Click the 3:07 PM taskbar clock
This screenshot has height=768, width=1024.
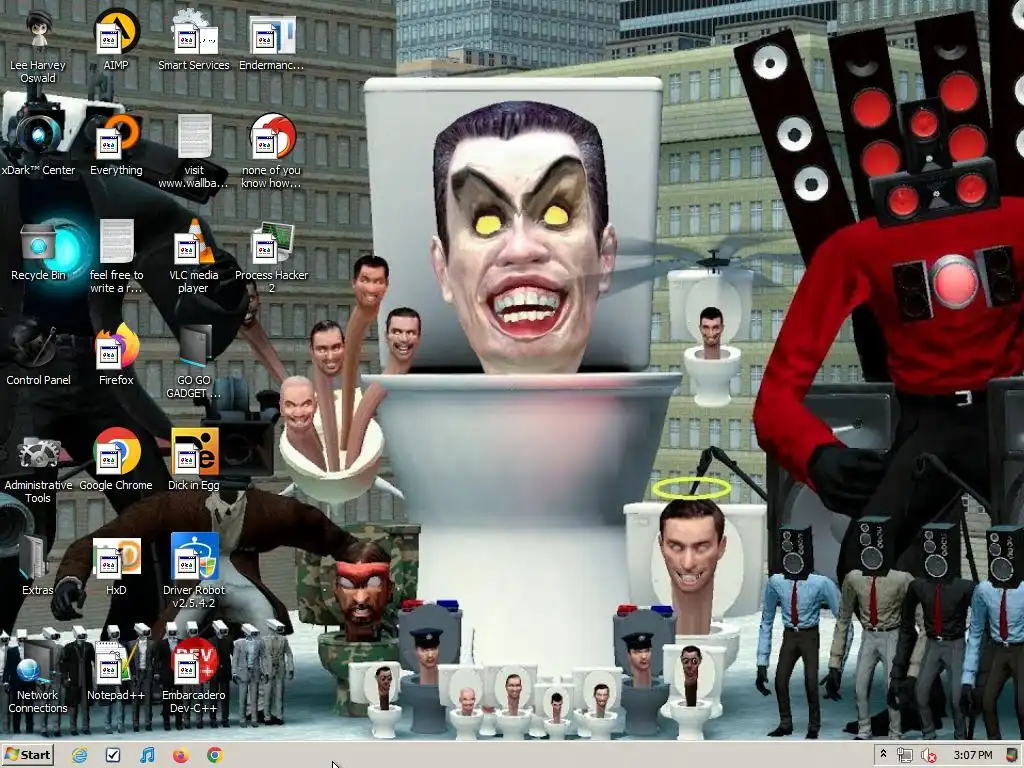(x=972, y=756)
